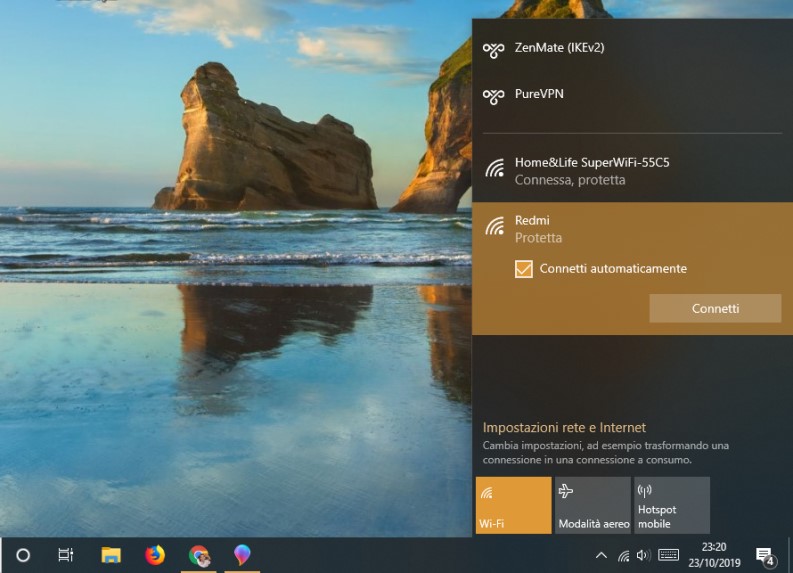This screenshot has width=793, height=573.
Task: Open Impostazioni rete e Internet link
Action: click(x=564, y=427)
